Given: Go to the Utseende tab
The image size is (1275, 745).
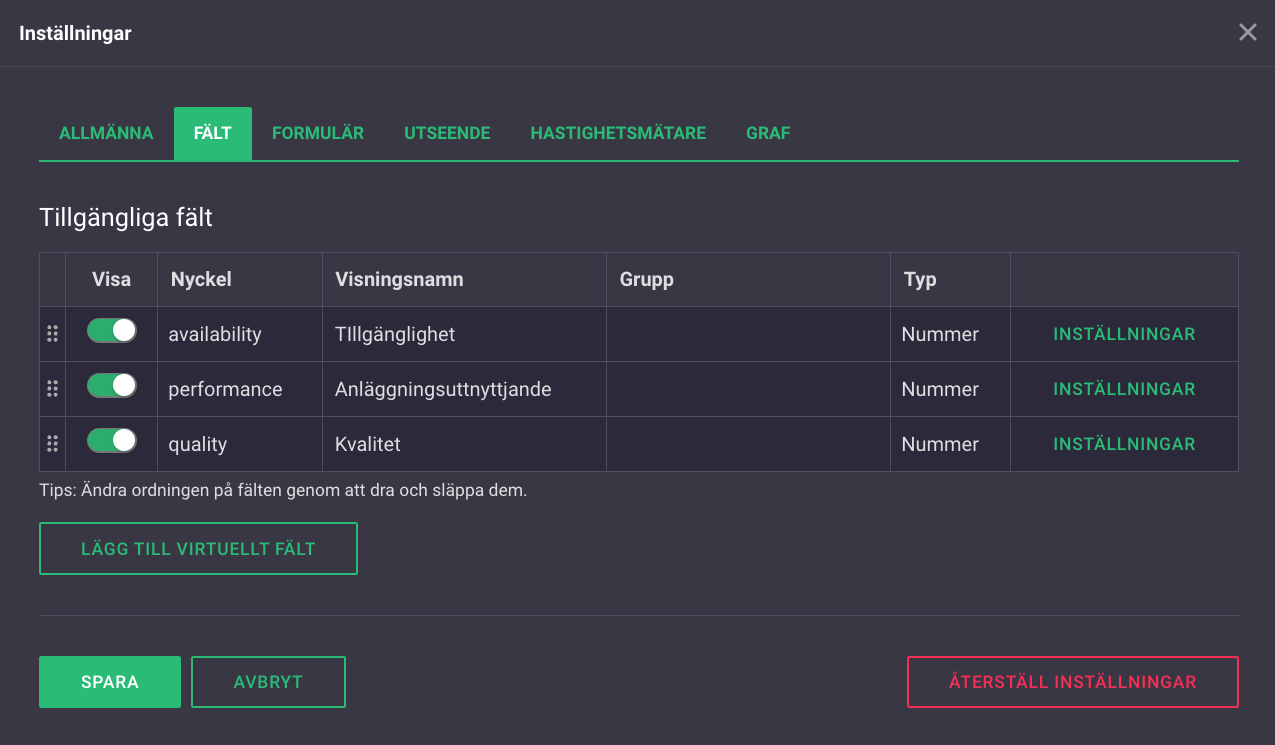Looking at the screenshot, I should pyautogui.click(x=447, y=133).
